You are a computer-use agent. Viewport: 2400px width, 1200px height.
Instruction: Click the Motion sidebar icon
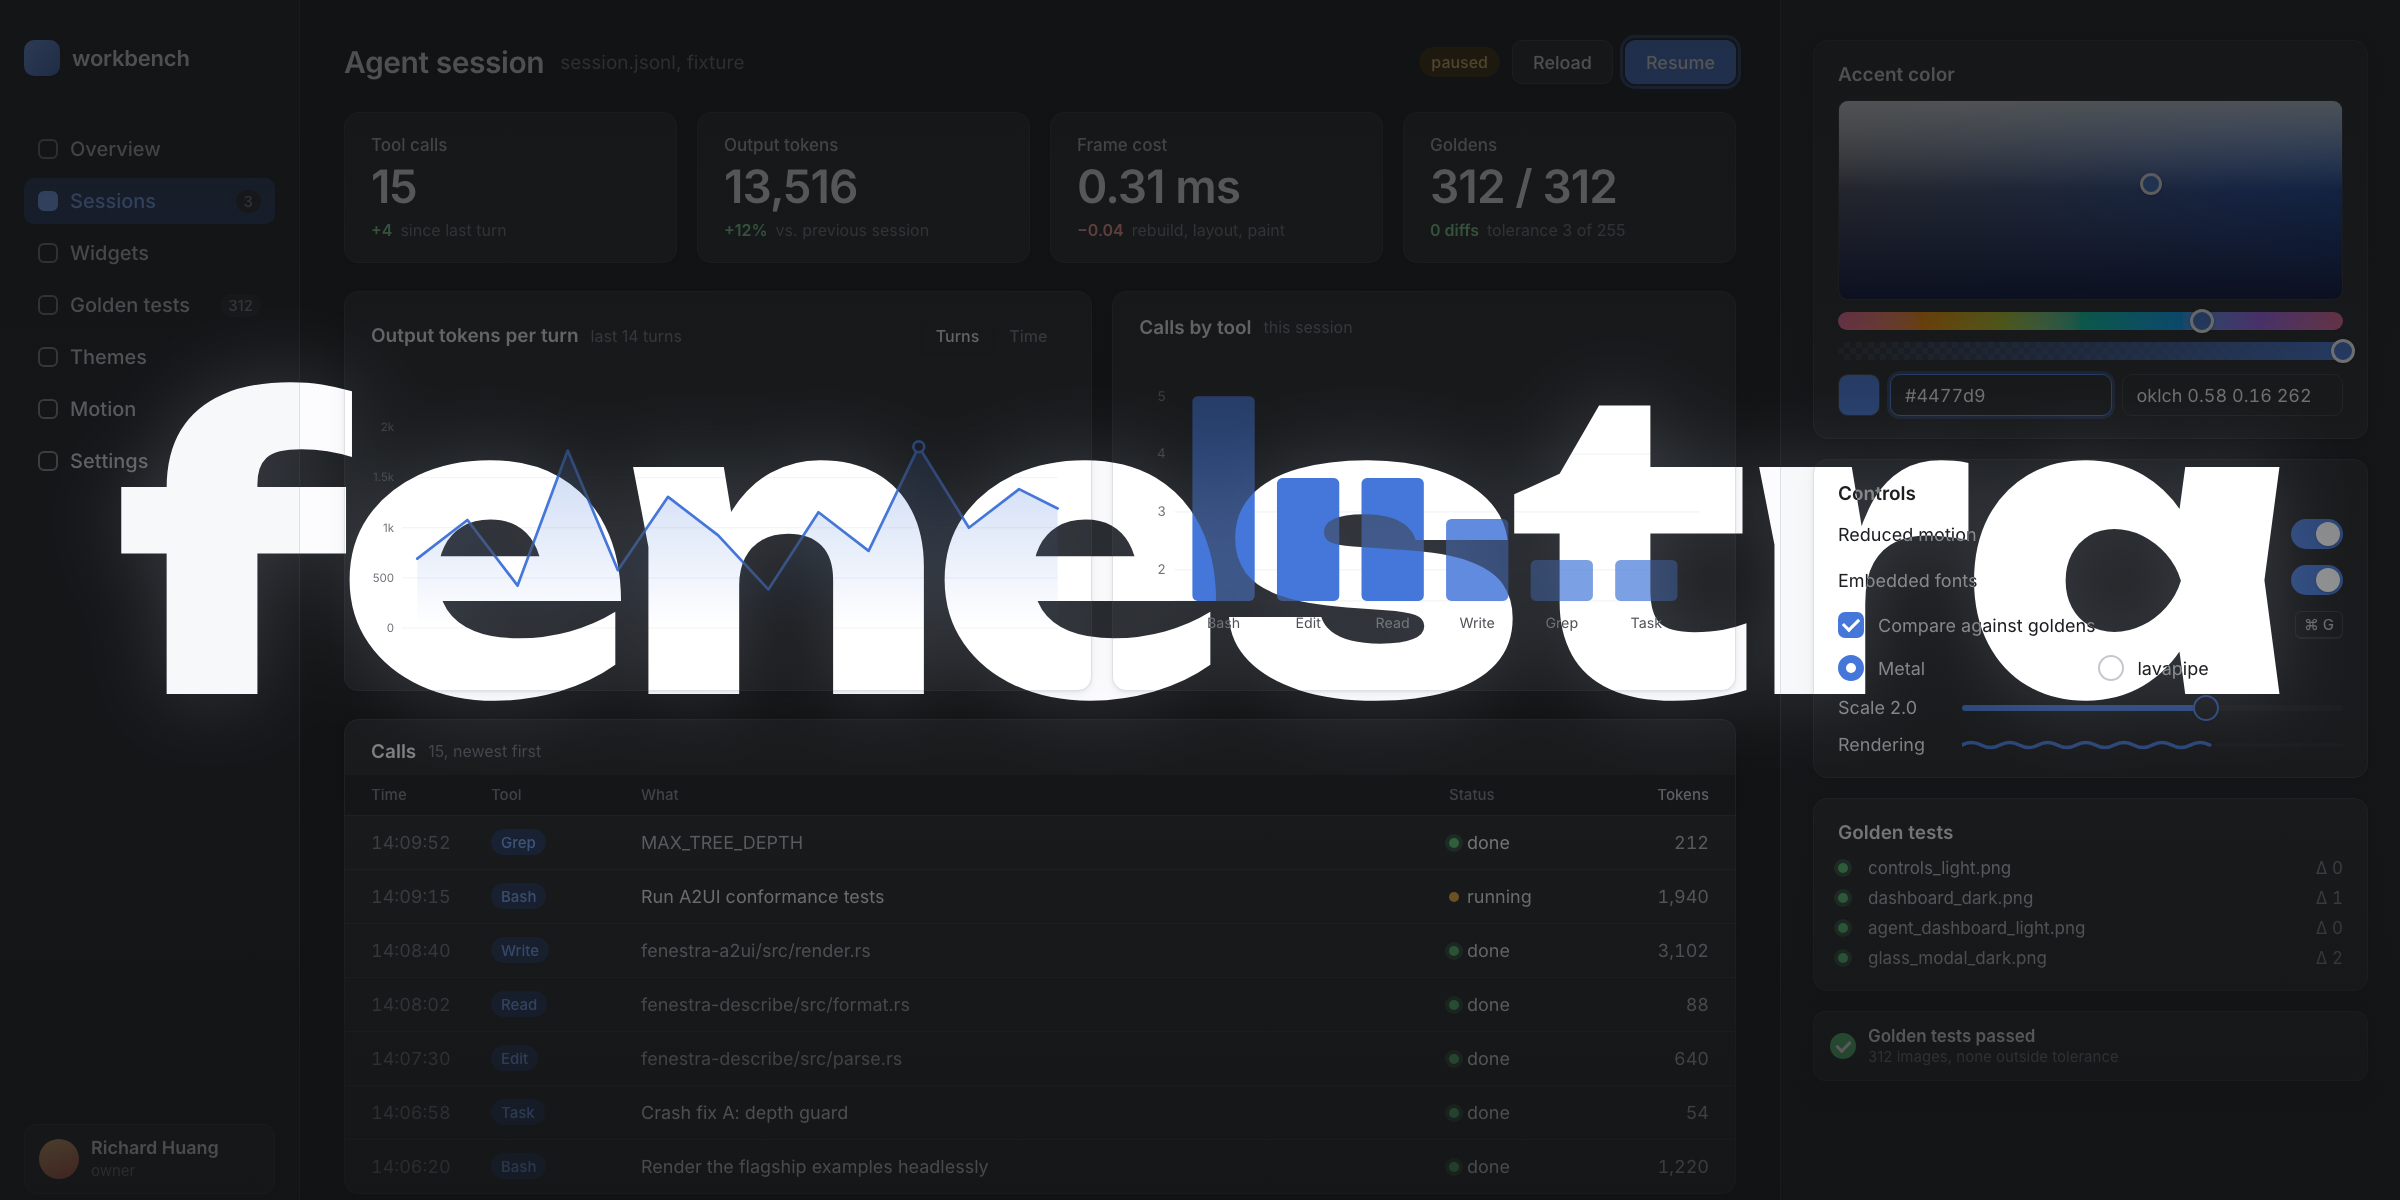[48, 409]
